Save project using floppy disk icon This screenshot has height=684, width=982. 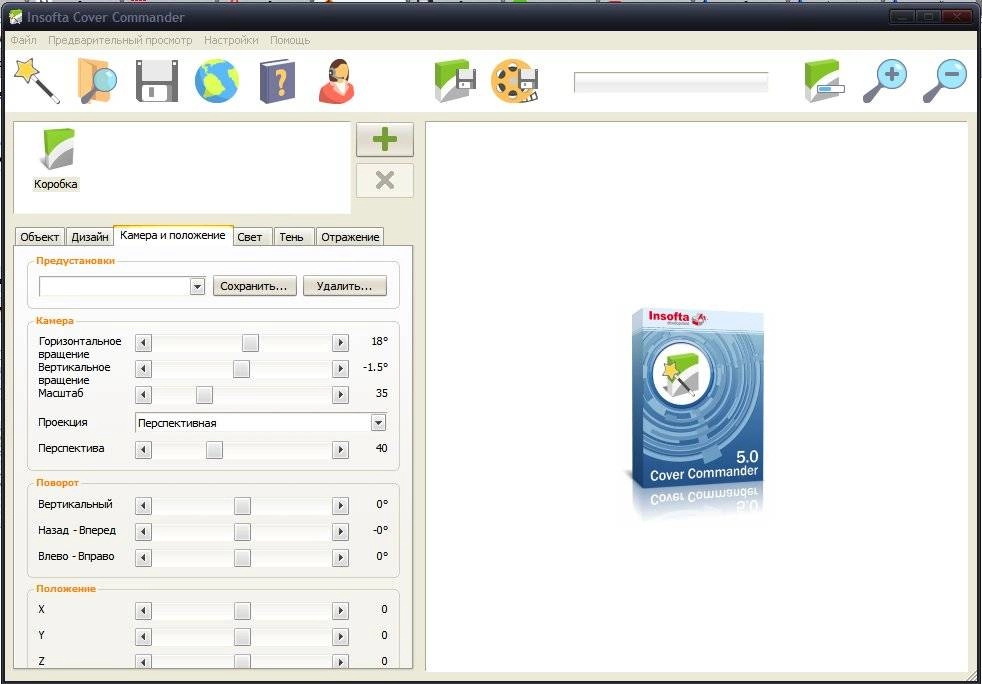pyautogui.click(x=157, y=81)
